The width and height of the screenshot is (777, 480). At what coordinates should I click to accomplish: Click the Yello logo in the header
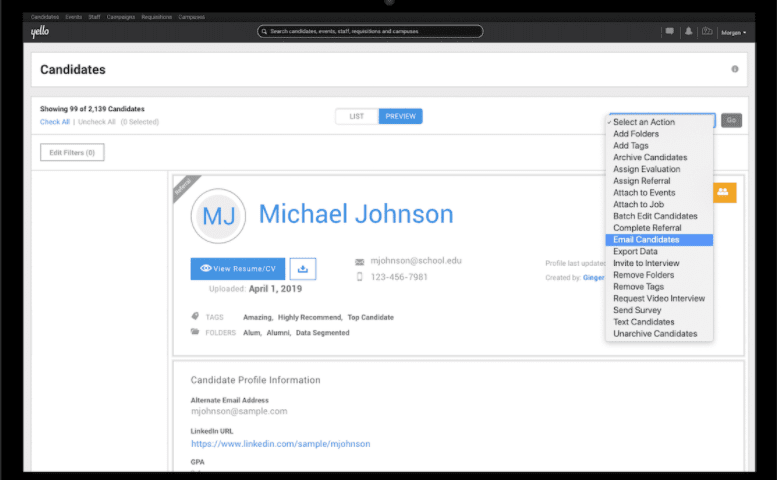coord(39,32)
